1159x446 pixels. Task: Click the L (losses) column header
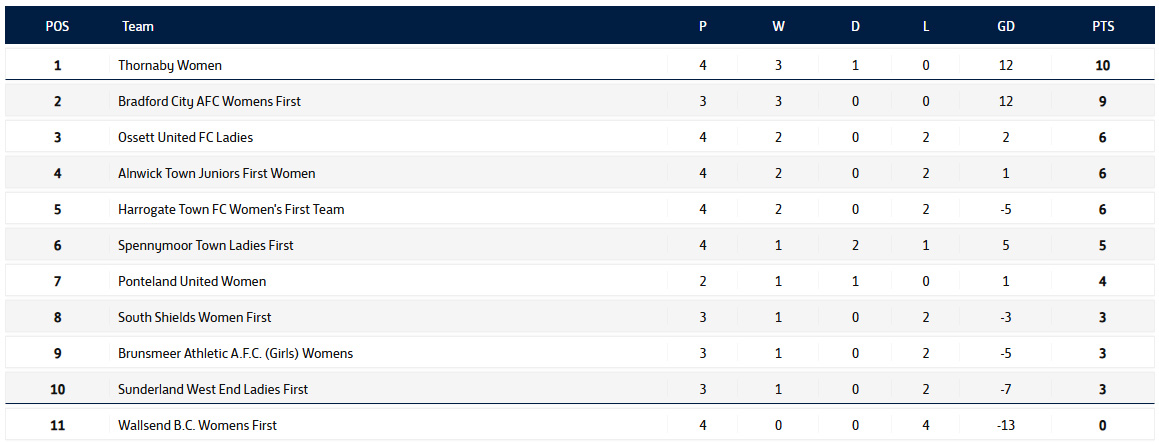pyautogui.click(x=926, y=27)
